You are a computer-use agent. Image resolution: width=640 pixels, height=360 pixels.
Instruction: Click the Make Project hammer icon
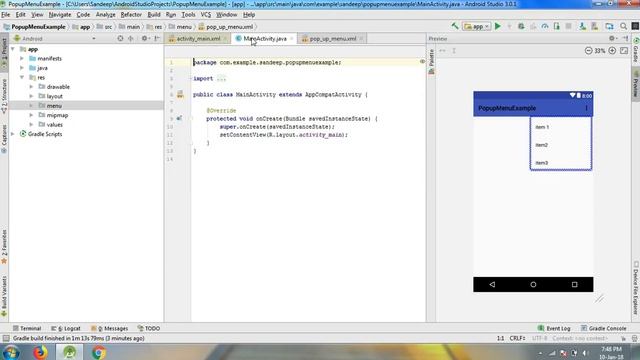pos(455,26)
